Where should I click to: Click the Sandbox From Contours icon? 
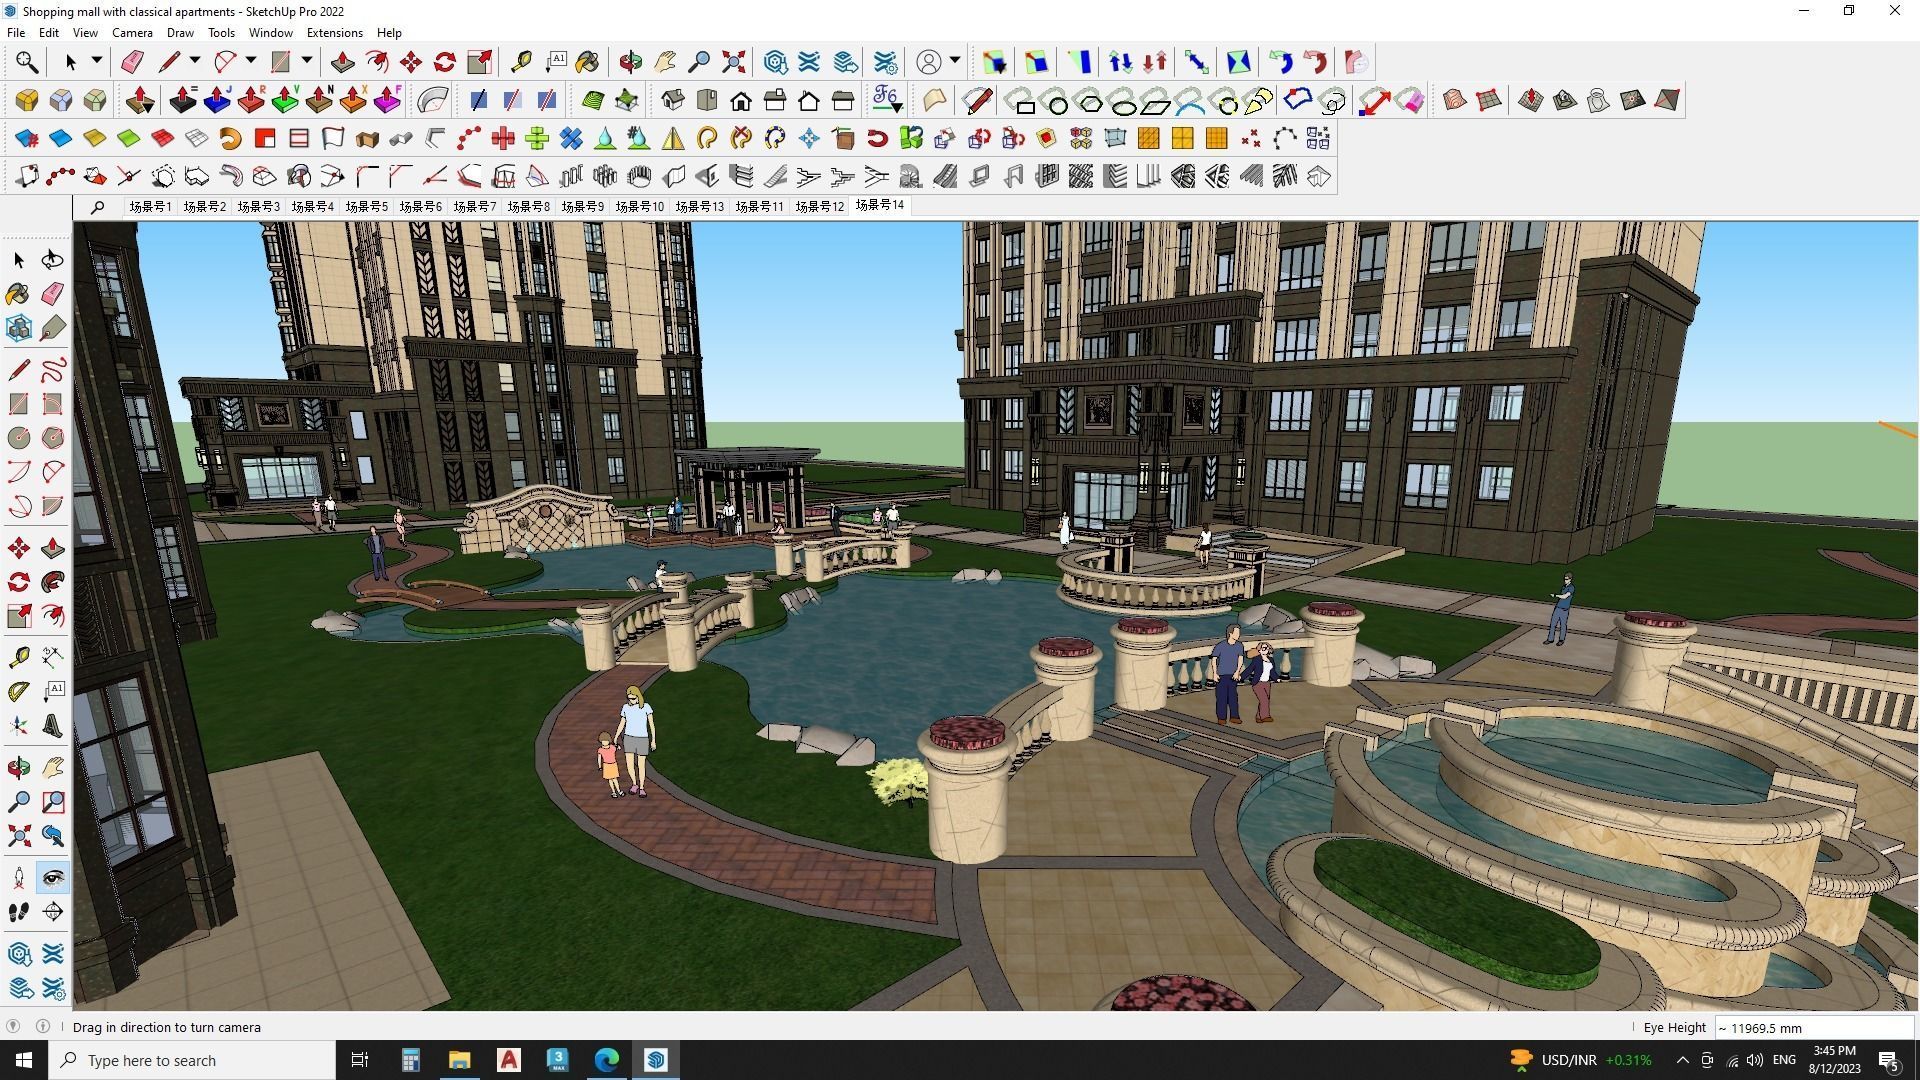[x=1455, y=100]
